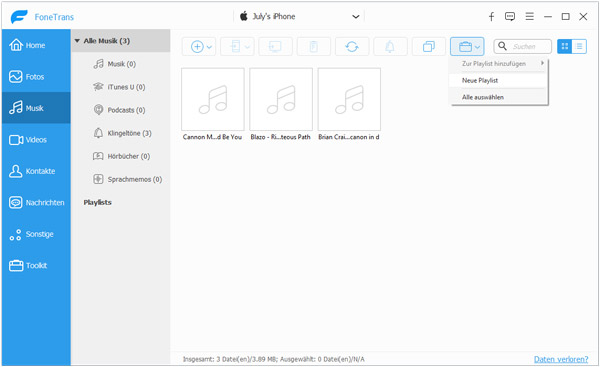This screenshot has width=600, height=367.
Task: Click the Daten verloren? link
Action: point(561,359)
